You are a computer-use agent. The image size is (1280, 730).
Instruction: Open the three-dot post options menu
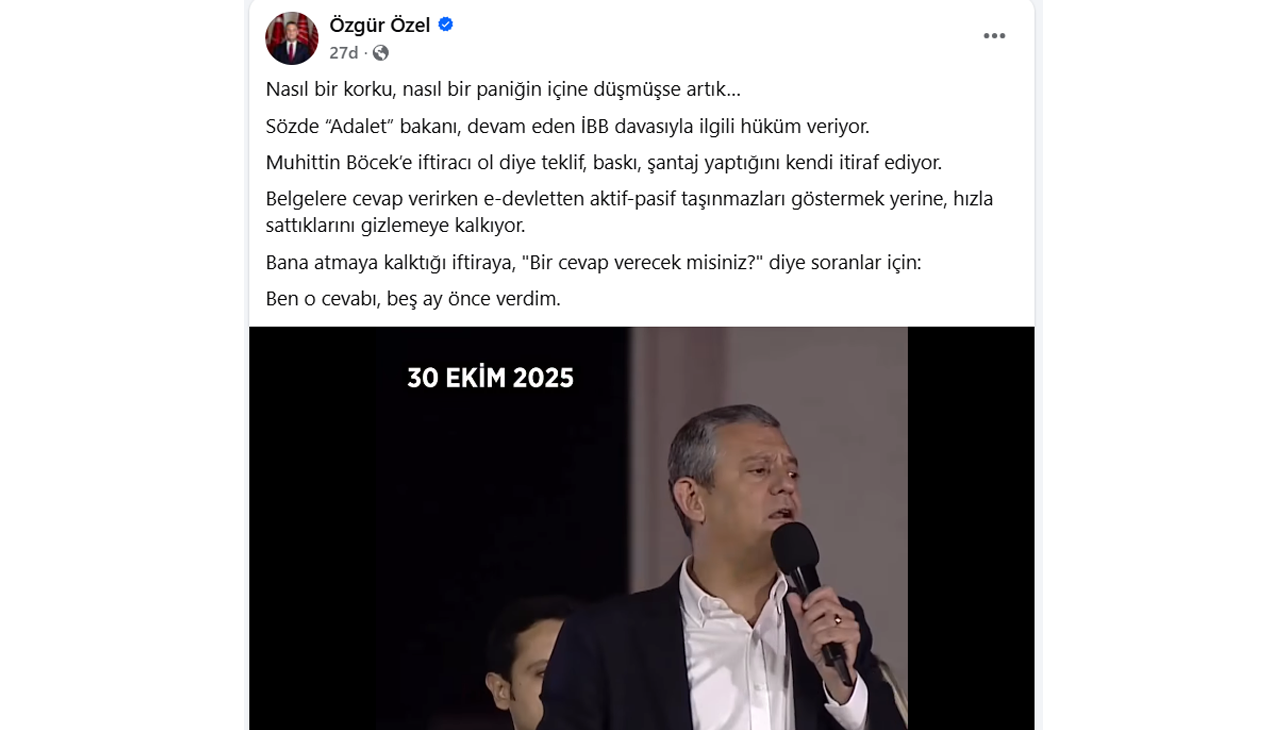[994, 36]
